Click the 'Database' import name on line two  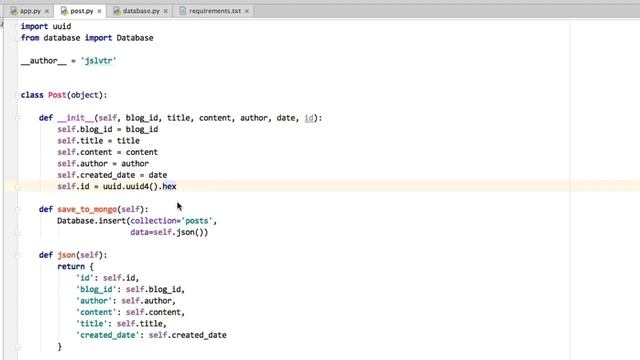click(135, 38)
